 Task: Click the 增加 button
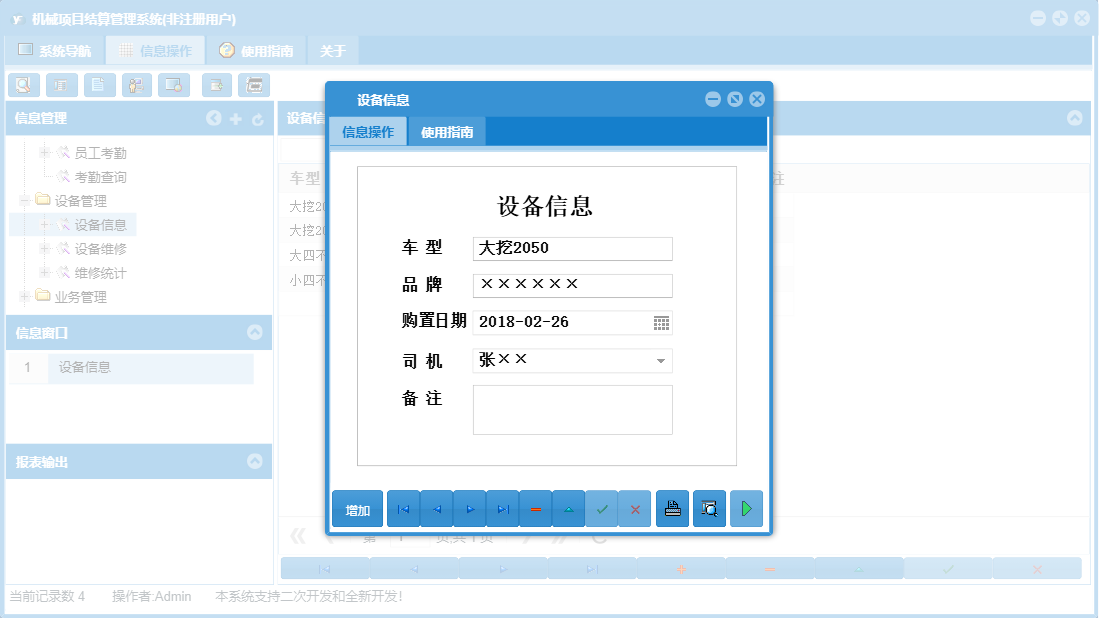pyautogui.click(x=357, y=508)
